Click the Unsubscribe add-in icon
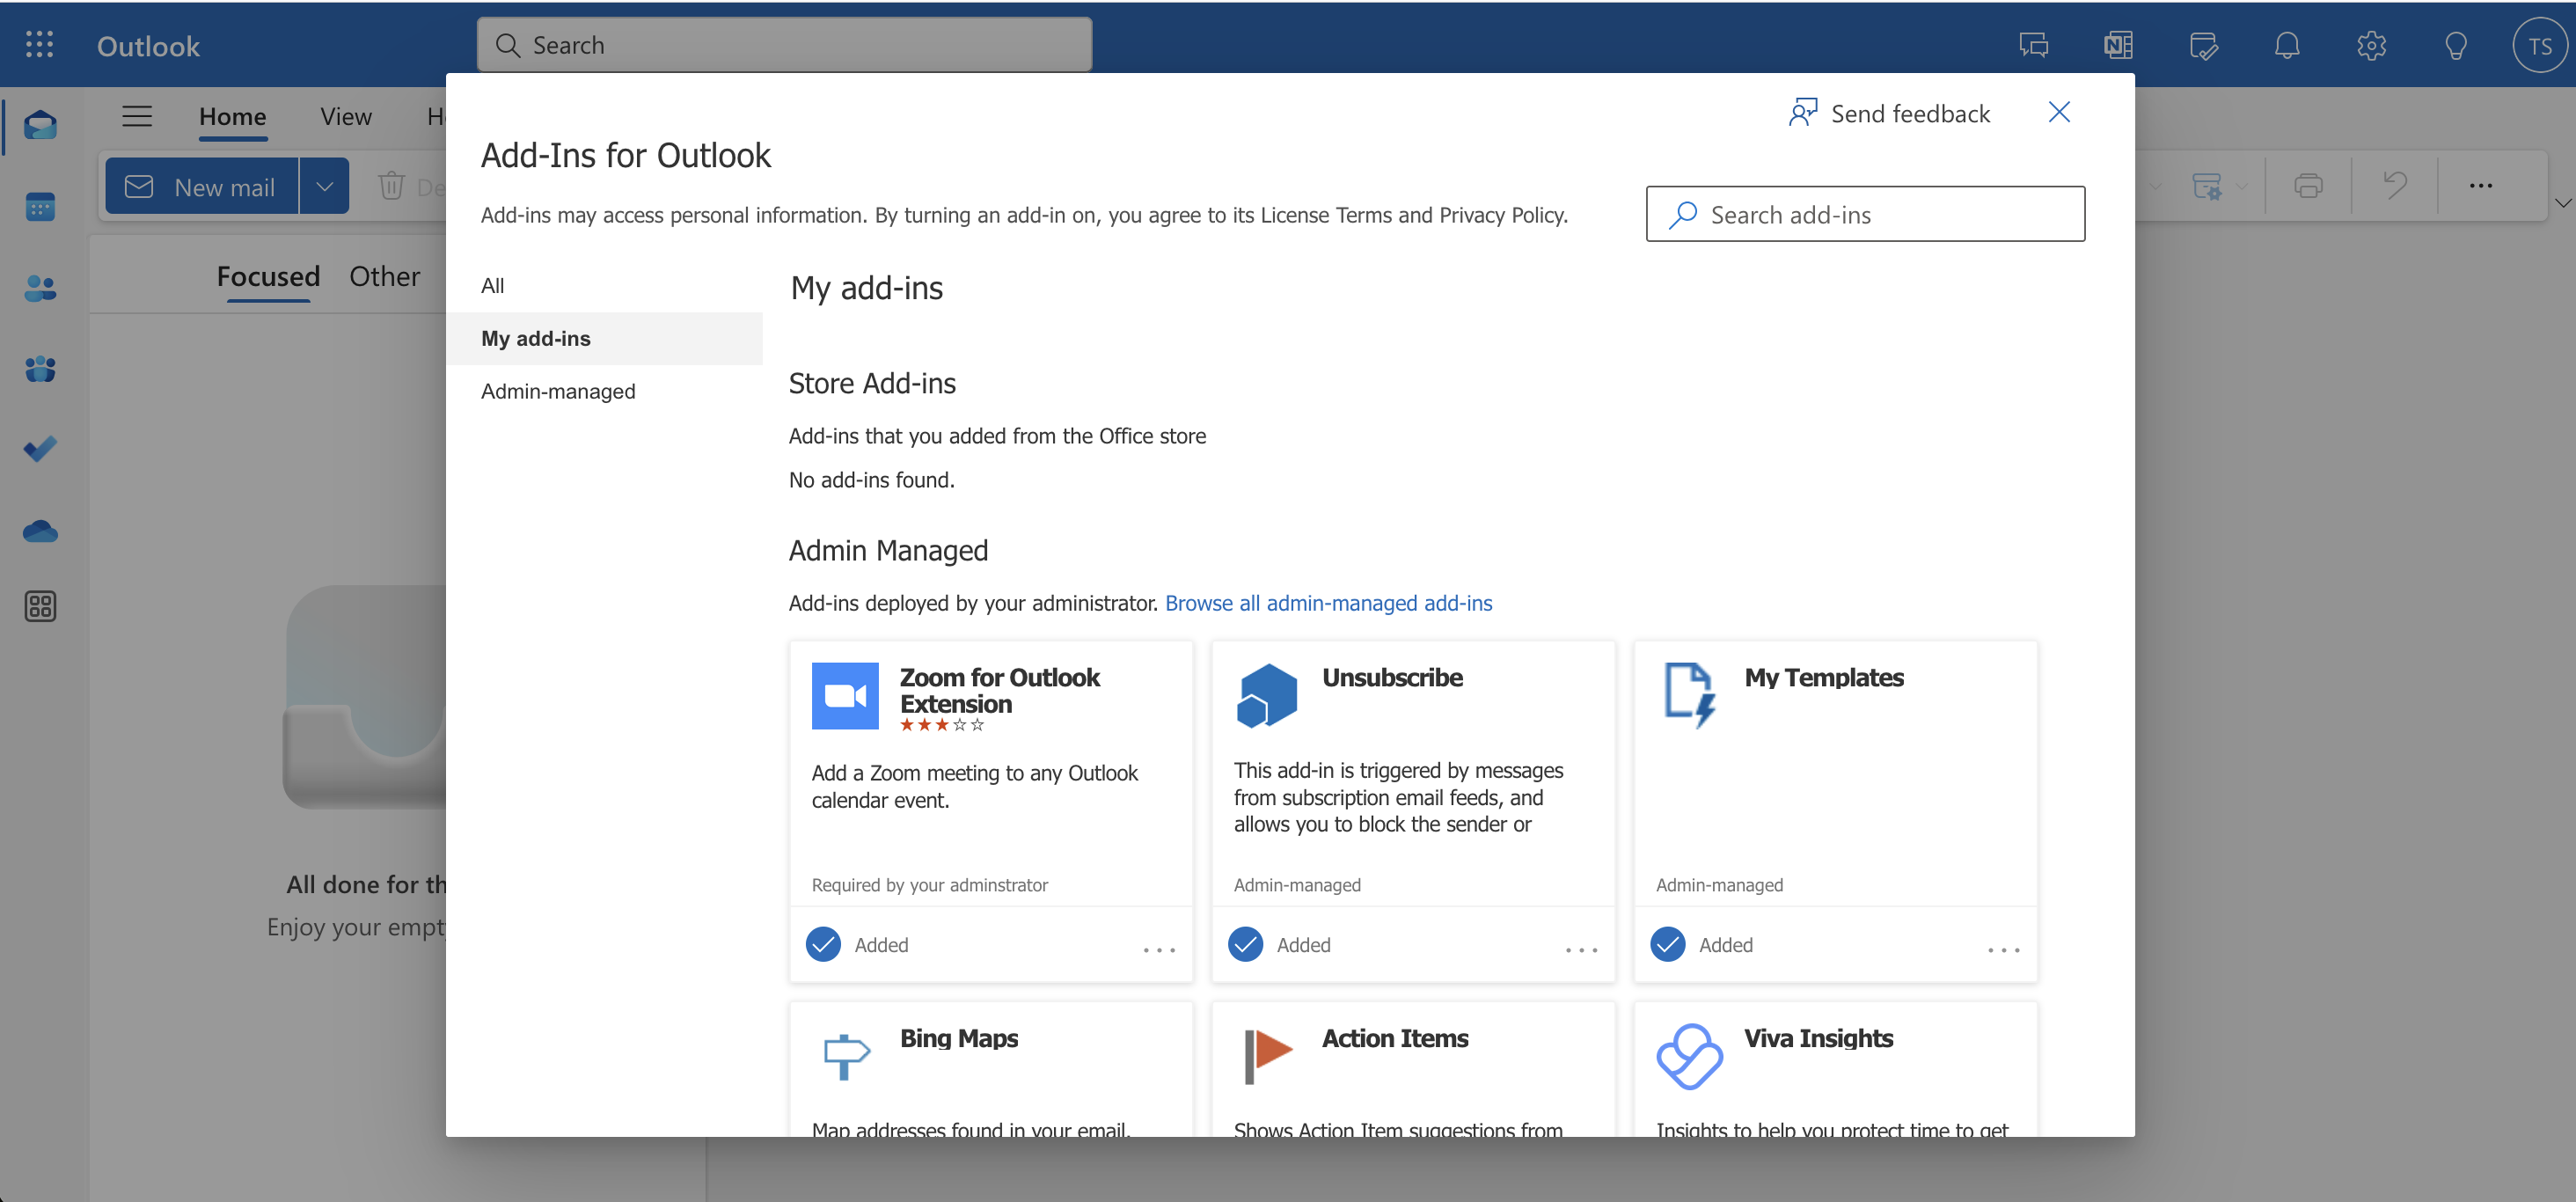Screen dimensions: 2576x1202 pyautogui.click(x=1267, y=696)
